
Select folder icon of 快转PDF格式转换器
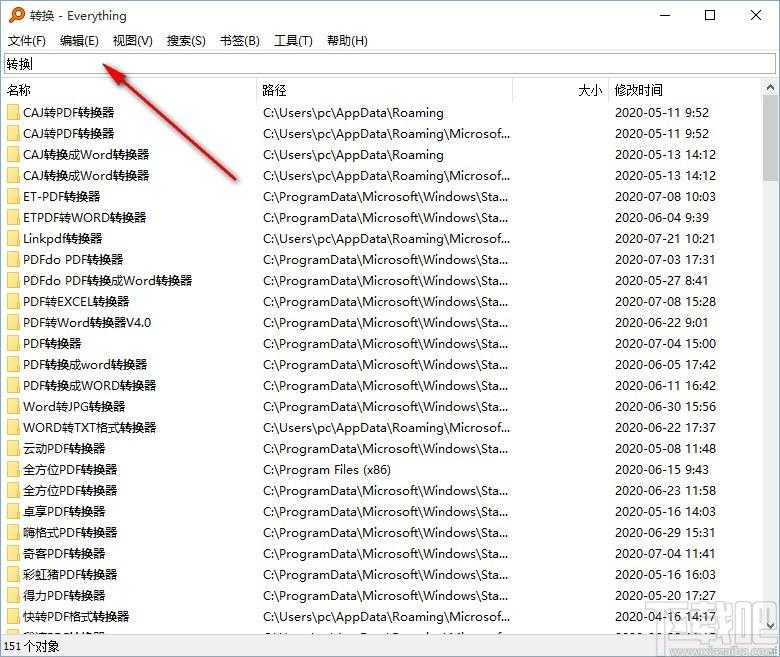coord(13,617)
